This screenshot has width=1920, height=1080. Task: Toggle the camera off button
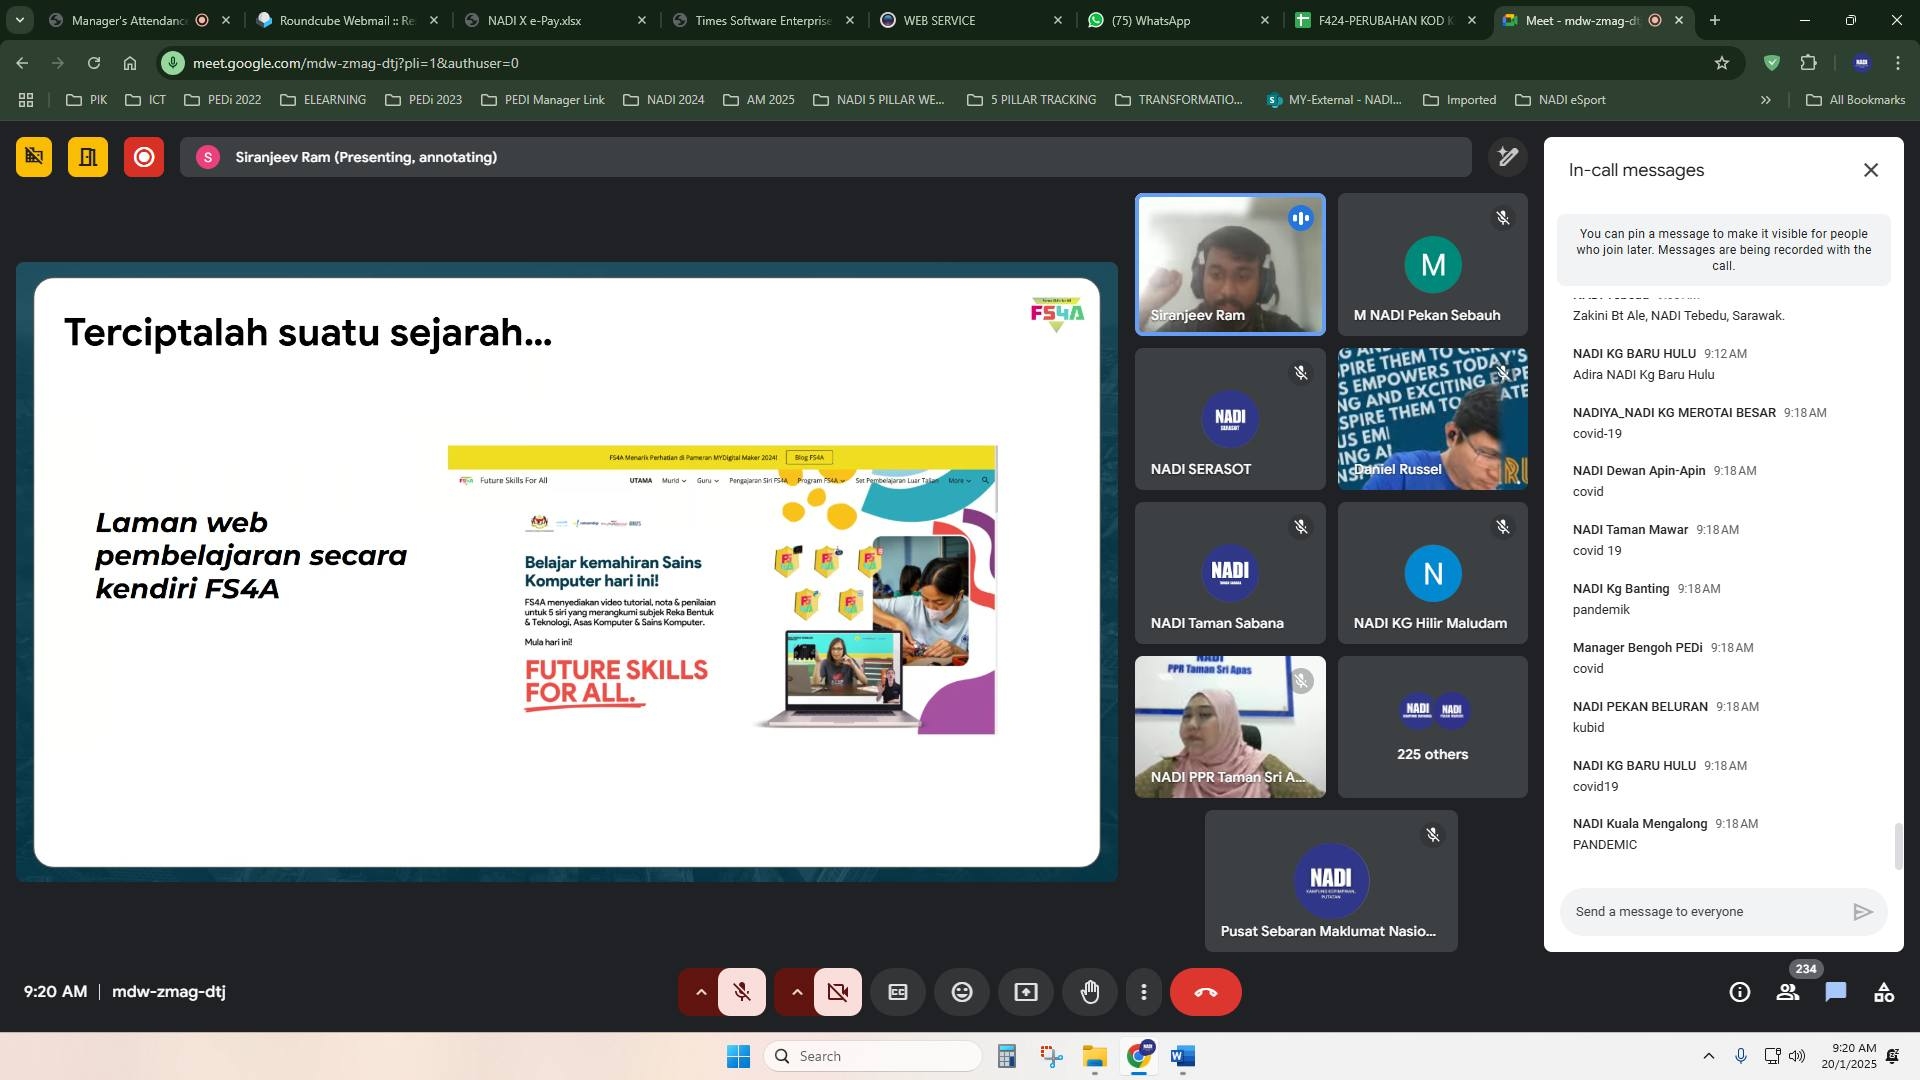(838, 992)
